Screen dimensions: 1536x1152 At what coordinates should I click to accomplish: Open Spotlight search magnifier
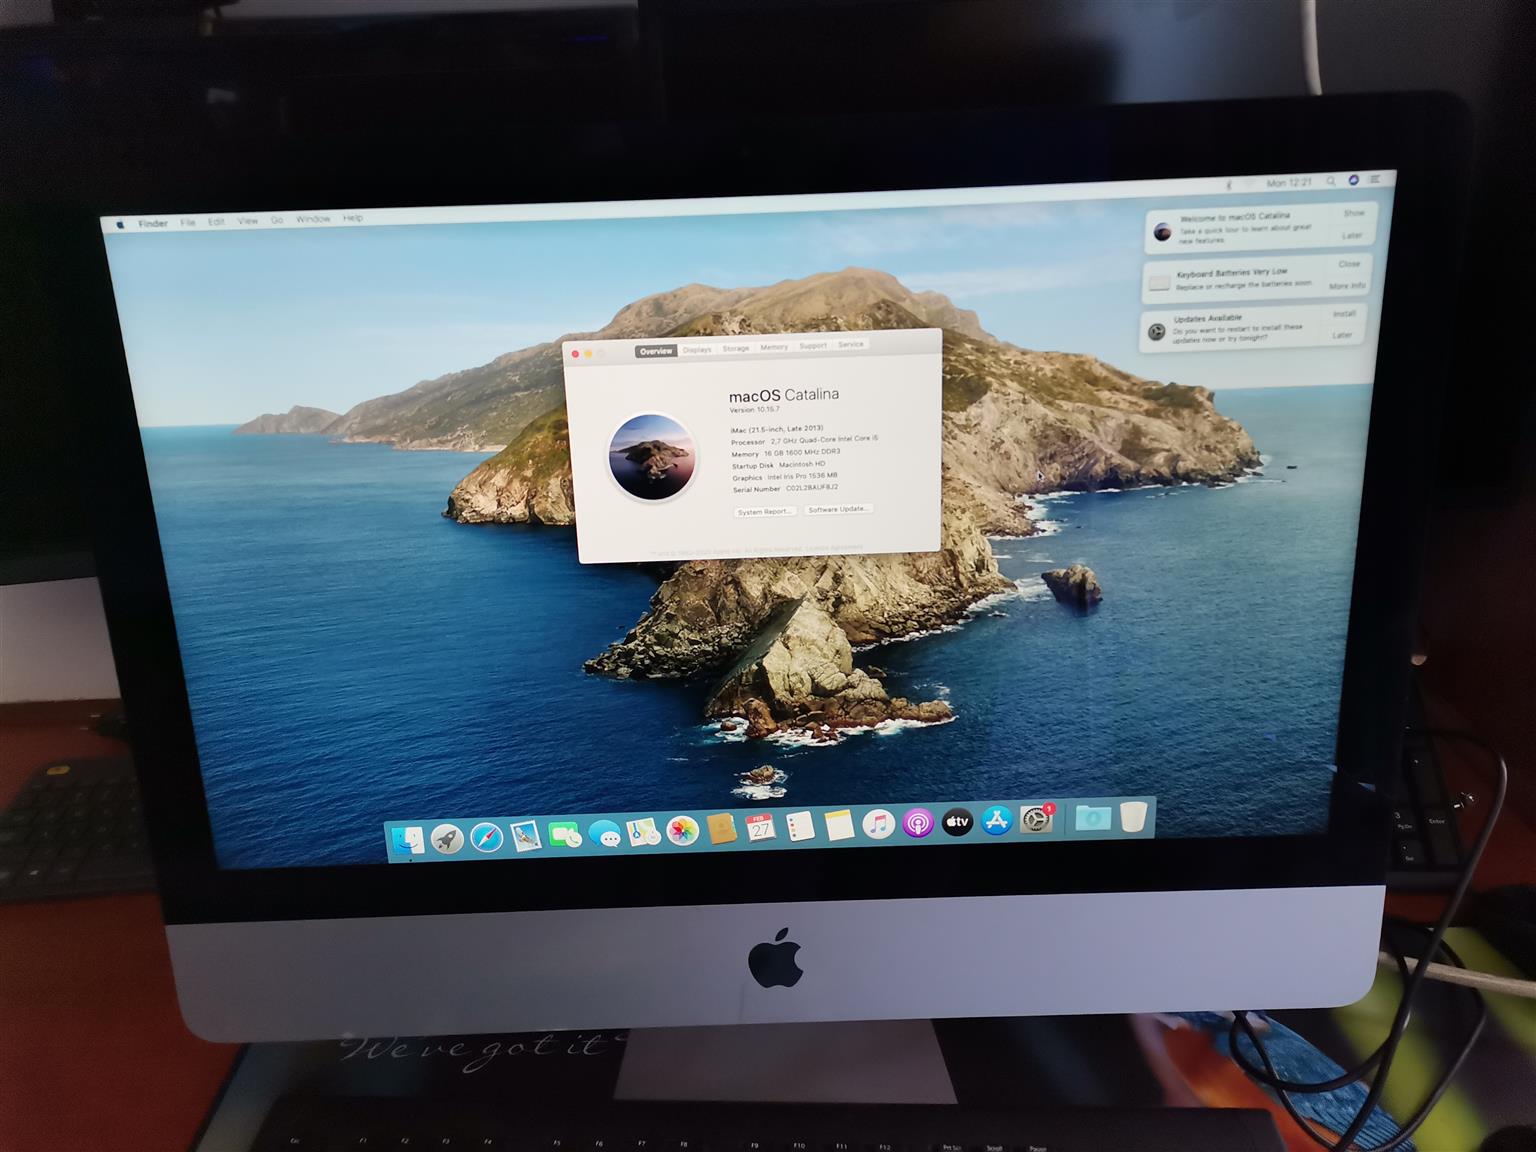pos(1331,181)
